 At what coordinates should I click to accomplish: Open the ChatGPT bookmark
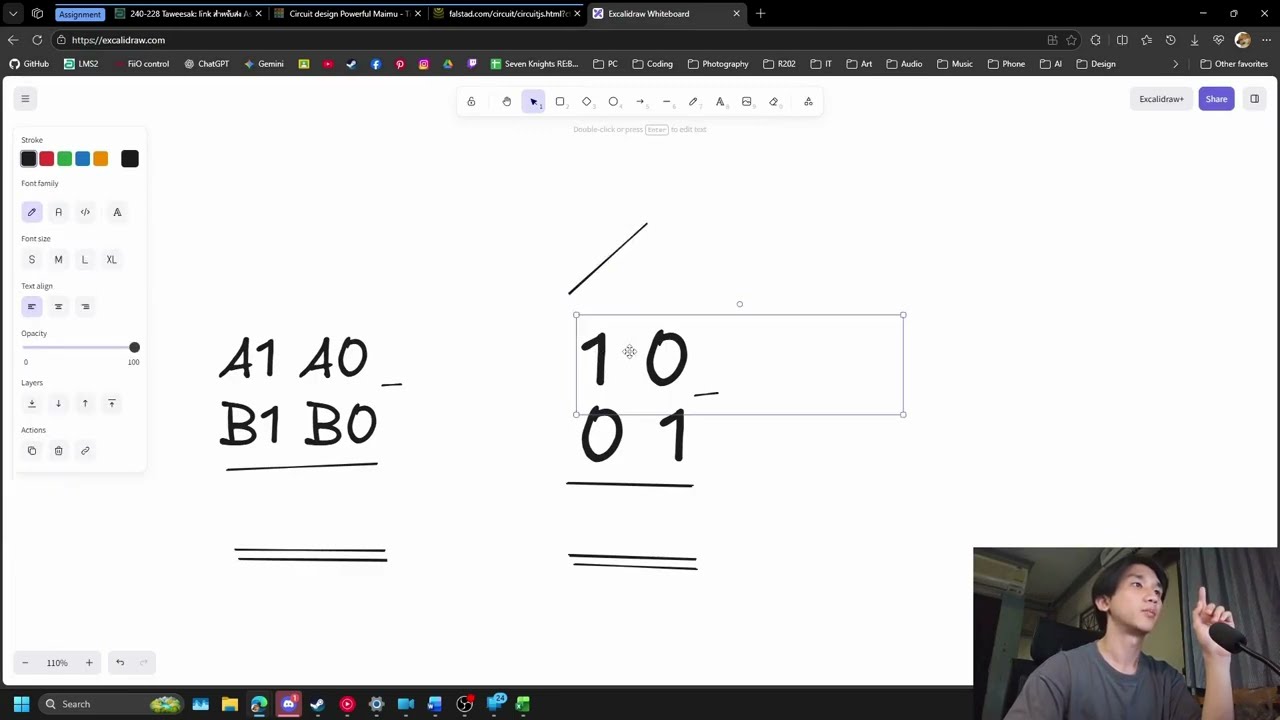(x=206, y=64)
